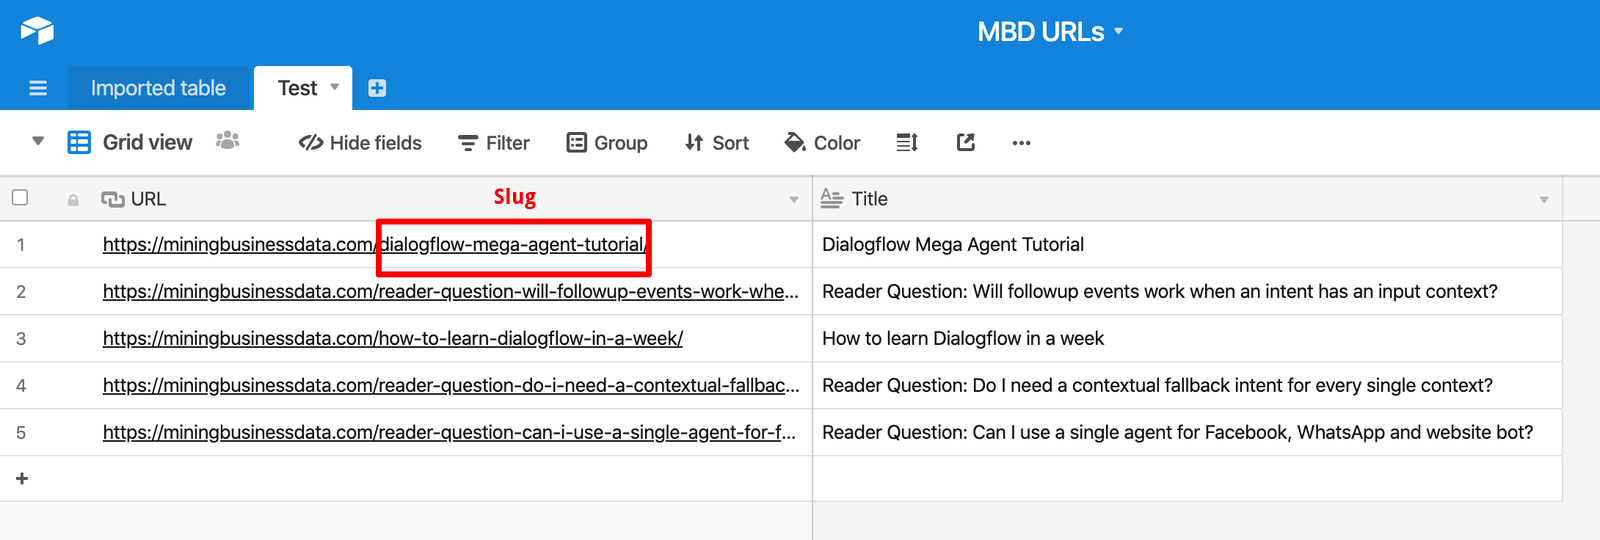Expand the views sidebar toggle arrow
The image size is (1600, 540).
38,141
